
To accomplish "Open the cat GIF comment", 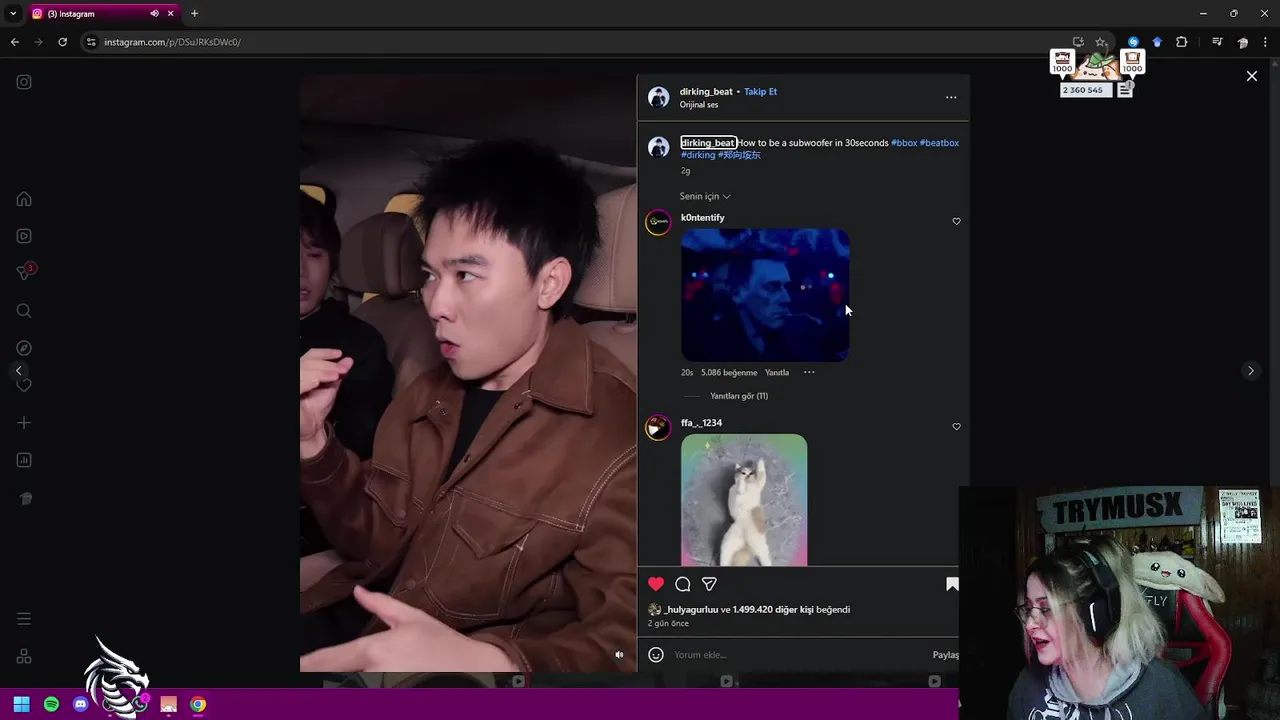I will [x=744, y=500].
